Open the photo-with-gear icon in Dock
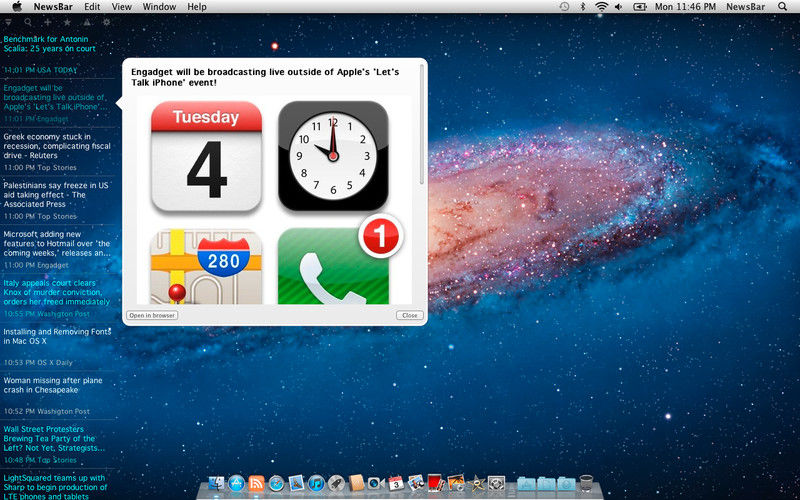The height and width of the screenshot is (500, 800). [x=456, y=483]
